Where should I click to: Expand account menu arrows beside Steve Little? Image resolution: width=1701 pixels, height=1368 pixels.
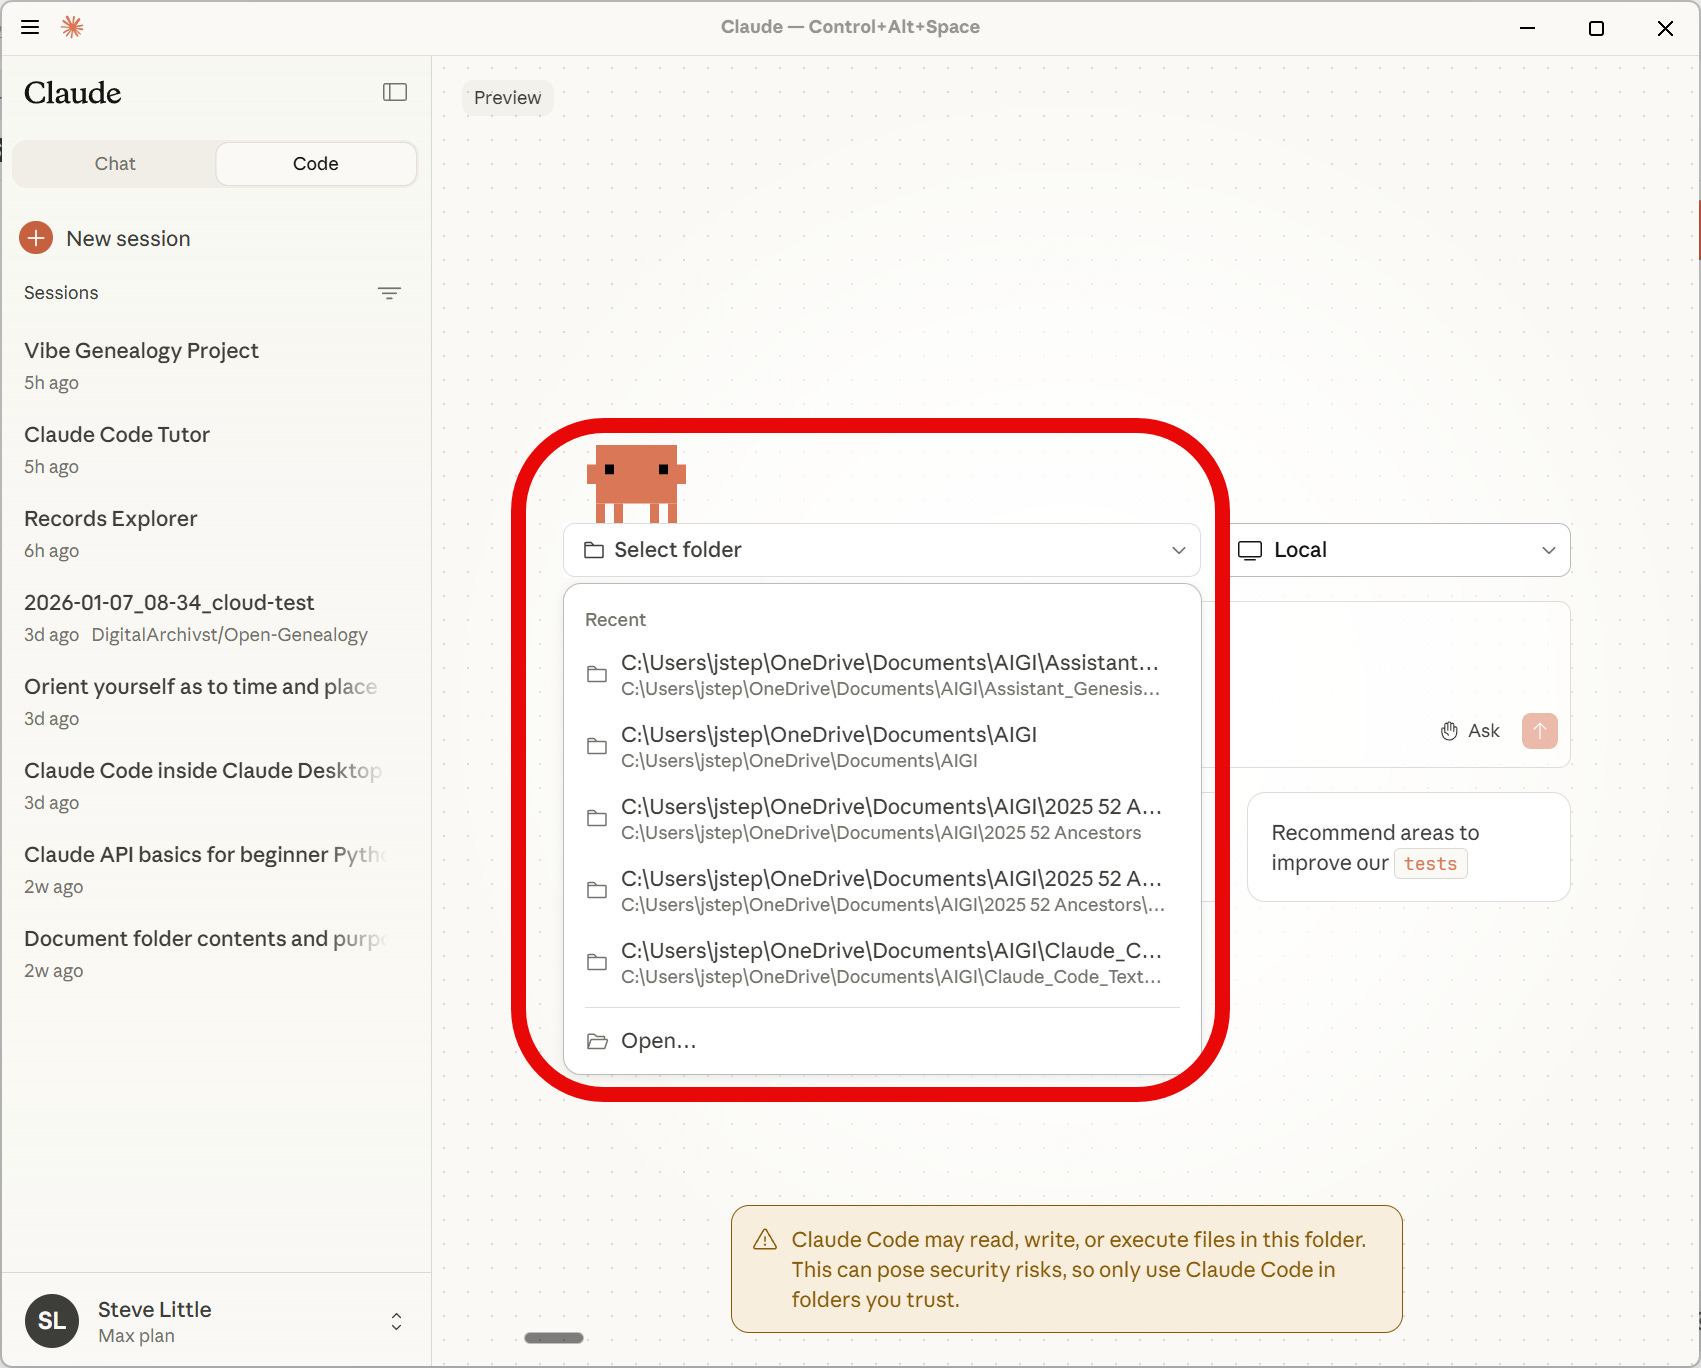[x=396, y=1321]
